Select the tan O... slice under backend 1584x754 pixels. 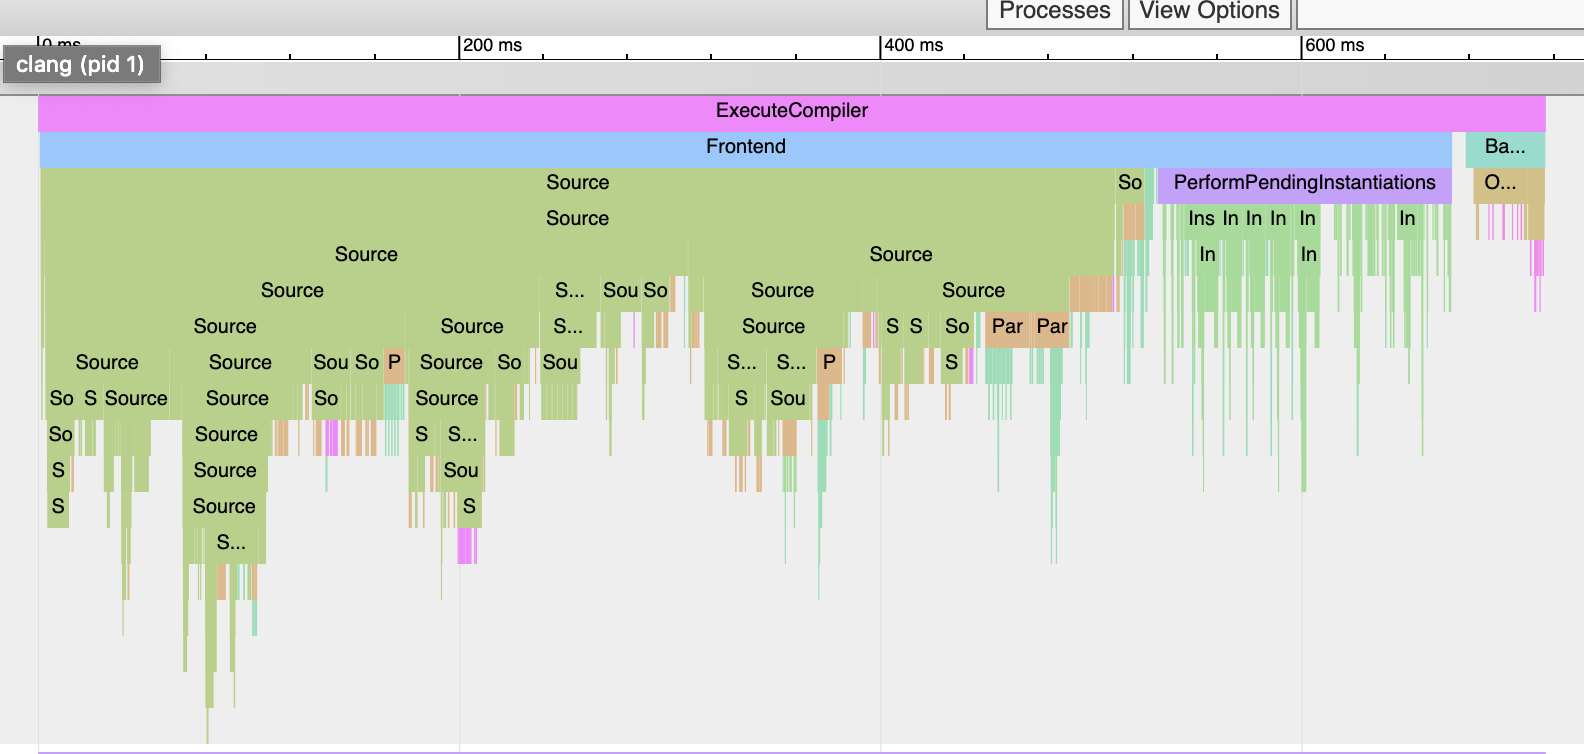pos(1500,183)
